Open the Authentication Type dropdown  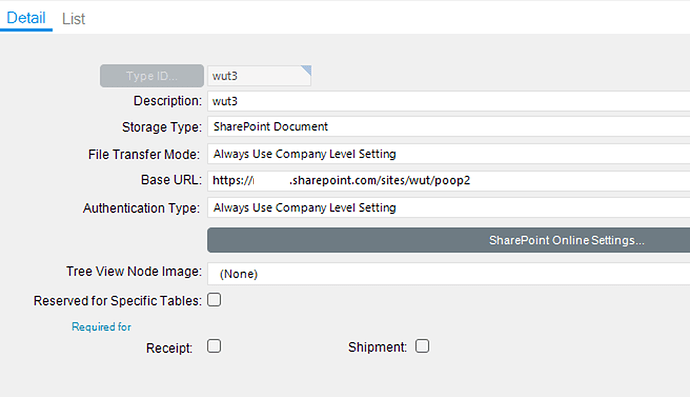point(448,208)
